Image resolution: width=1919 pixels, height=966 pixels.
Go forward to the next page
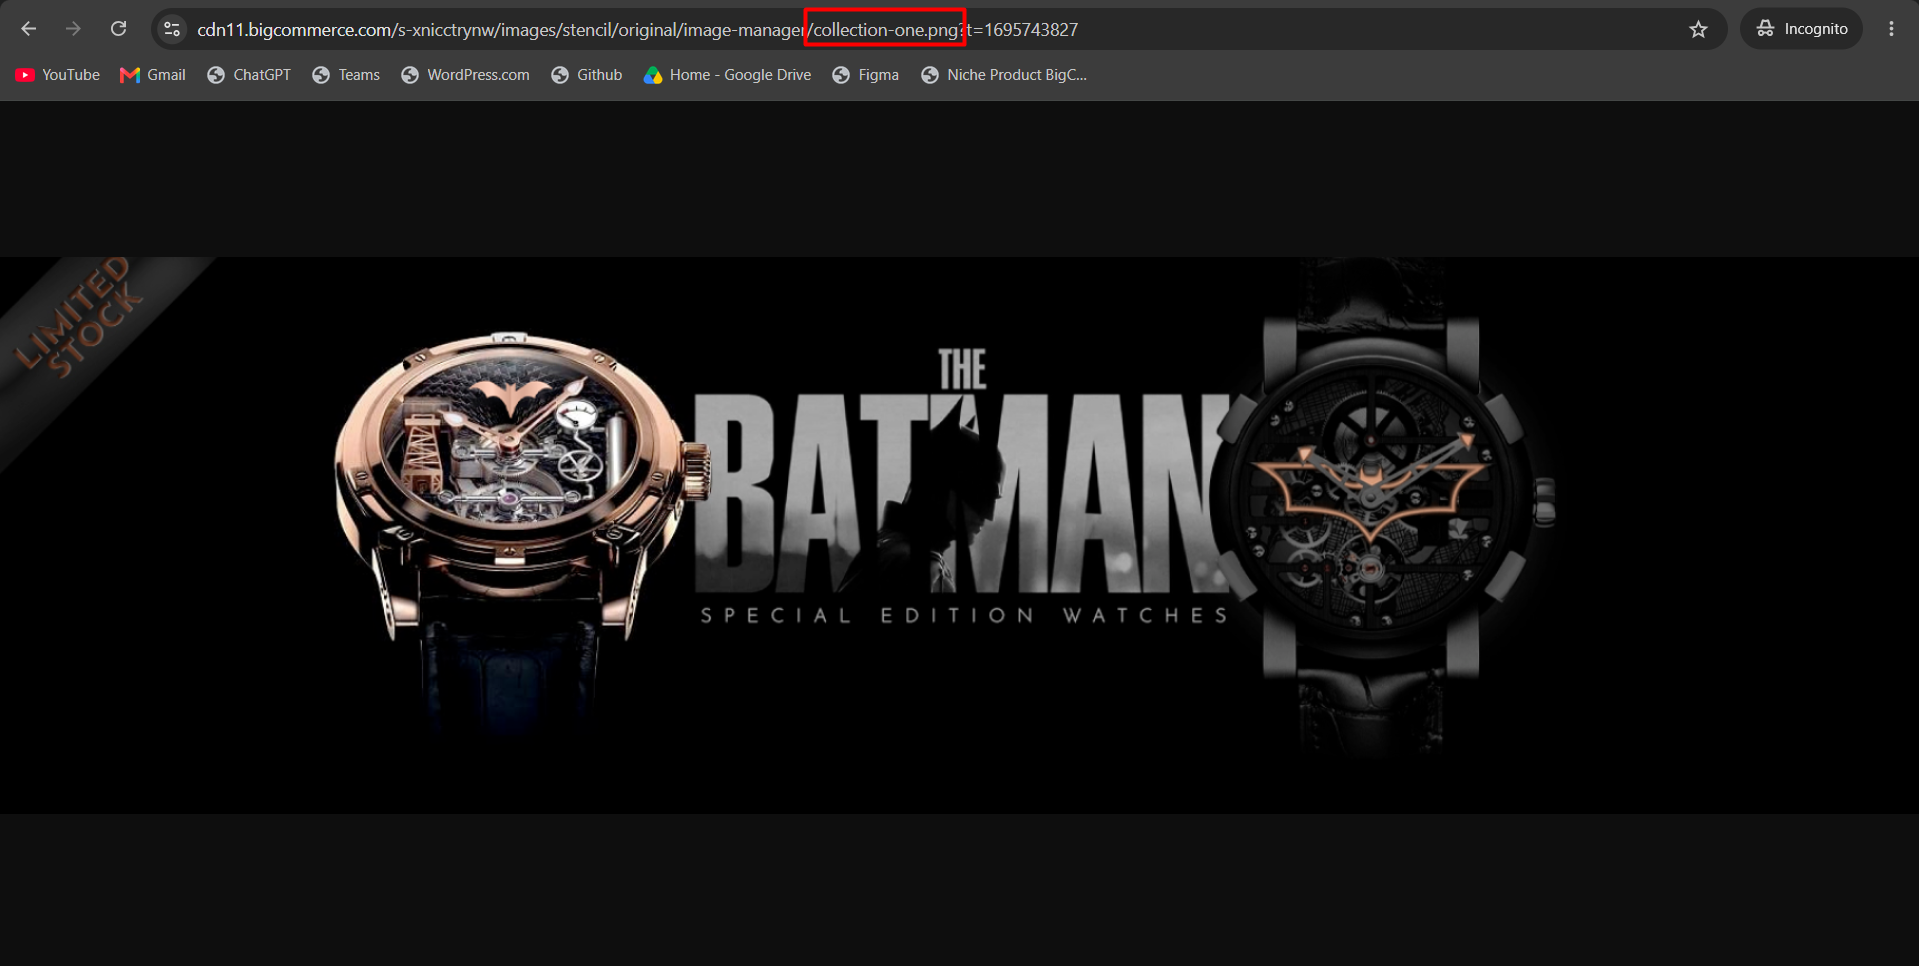(x=73, y=29)
